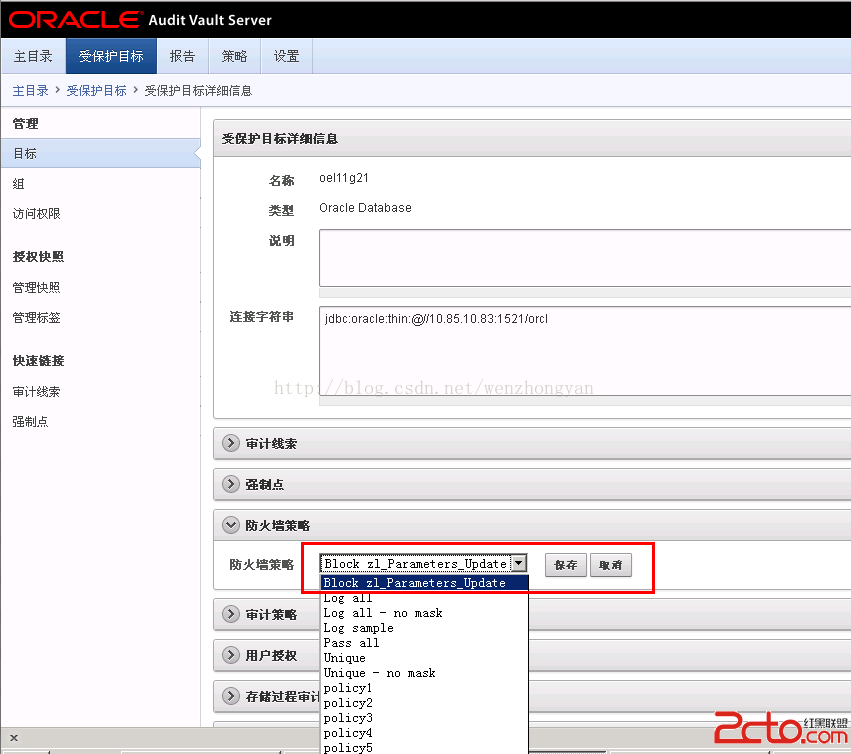Choose Unique policy option

[424, 658]
